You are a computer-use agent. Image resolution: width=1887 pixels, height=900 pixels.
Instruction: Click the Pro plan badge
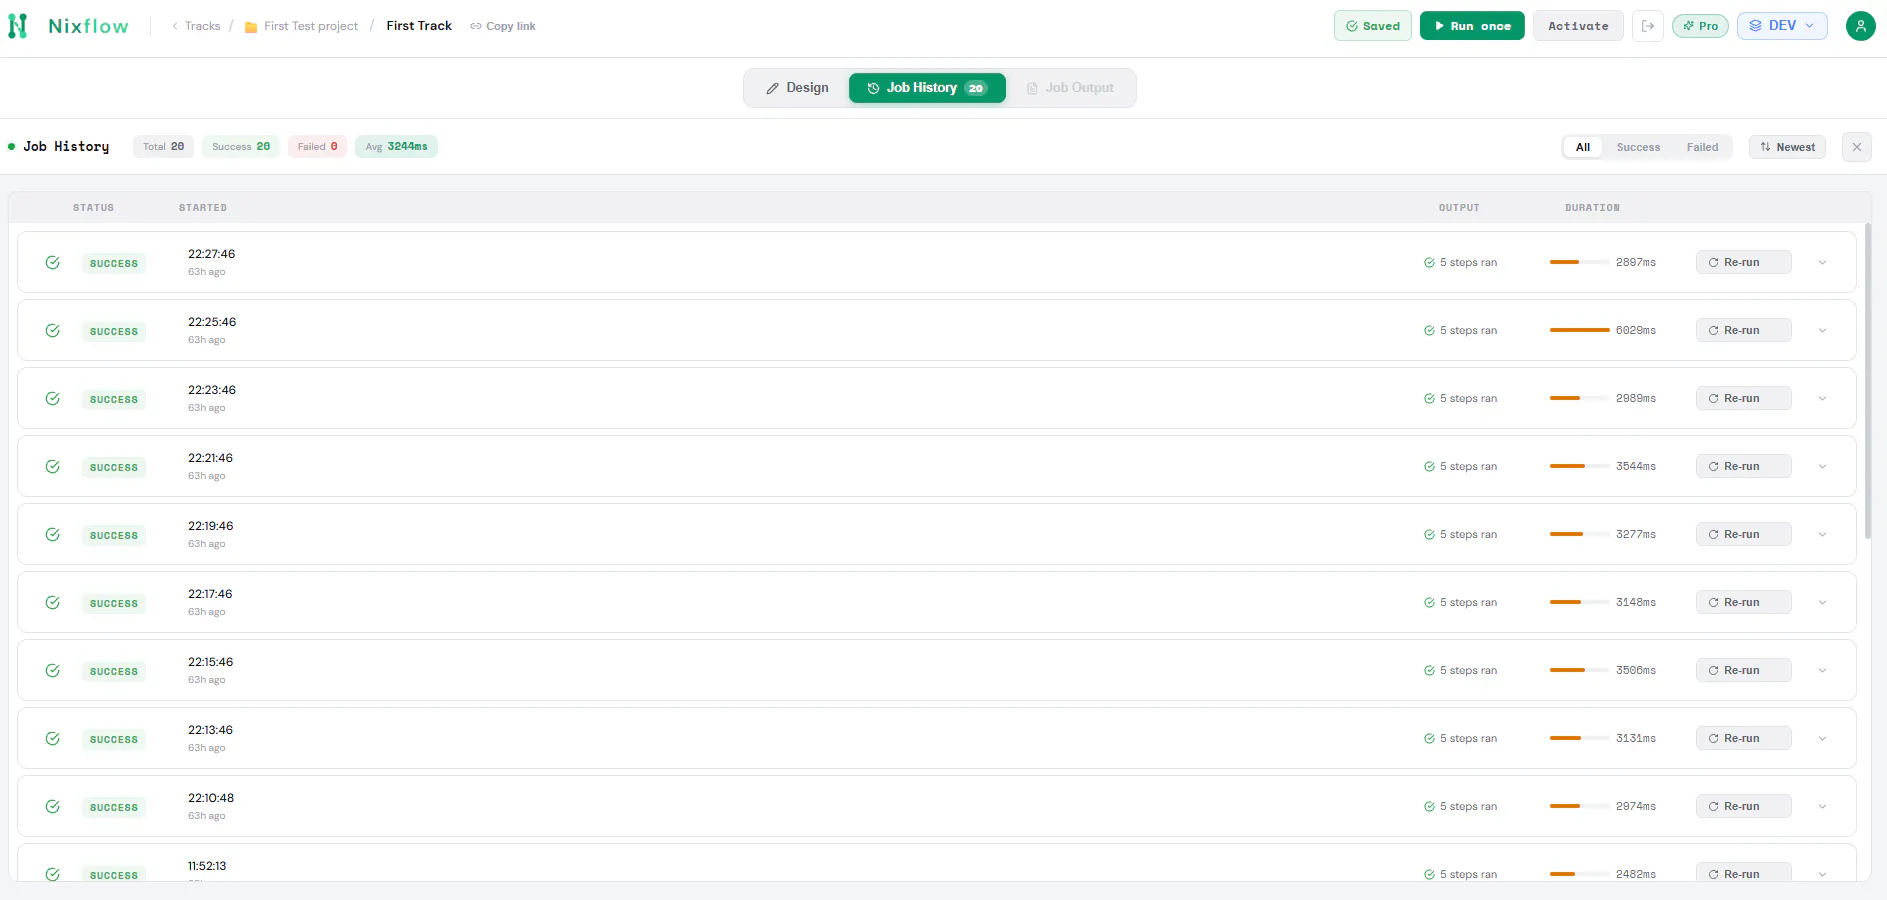point(1700,26)
